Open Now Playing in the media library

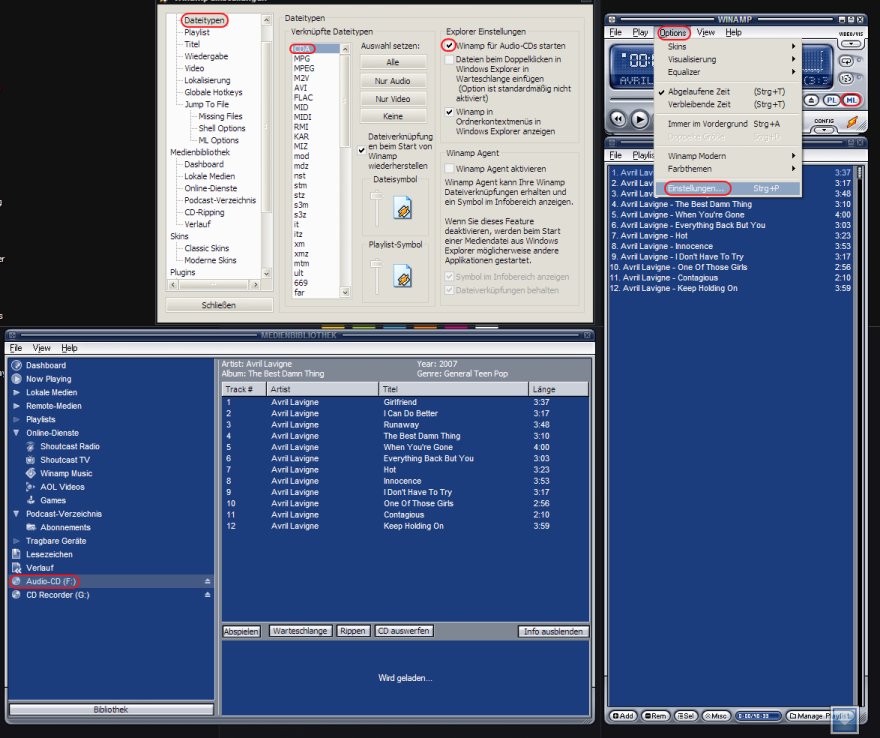49,379
